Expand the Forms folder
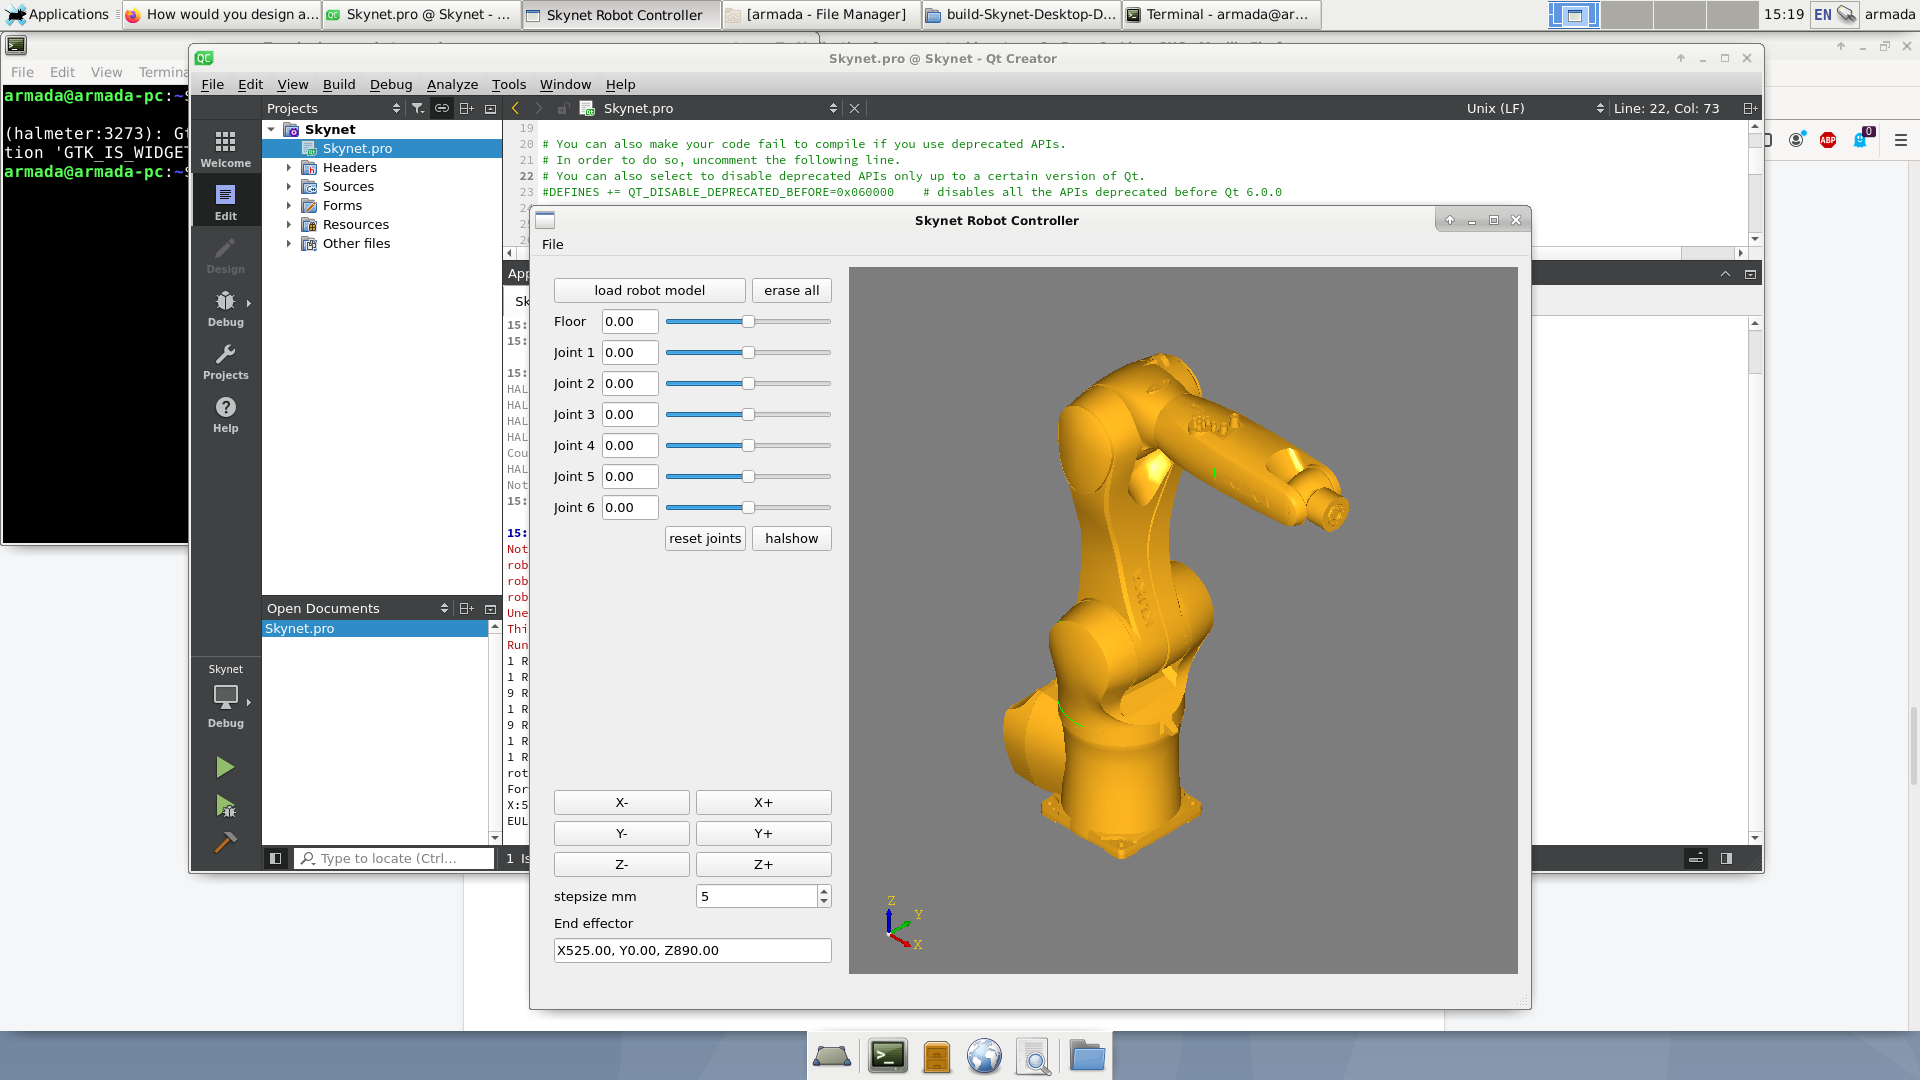This screenshot has height=1080, width=1920. (x=289, y=205)
